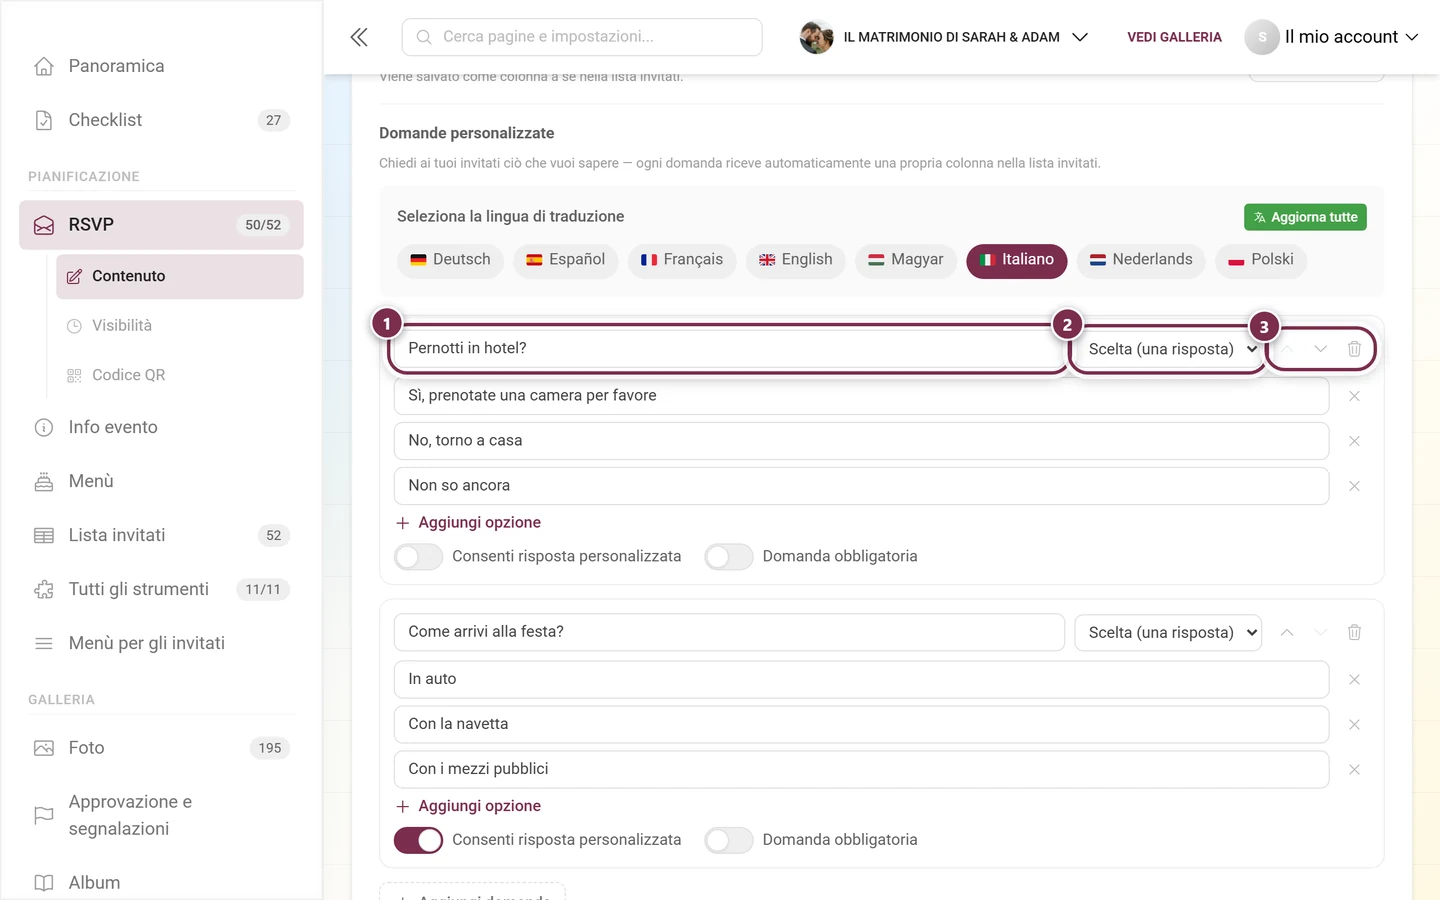1440x900 pixels.
Task: Toggle mandatory question for "Come arrivi alla festa?"
Action: [729, 840]
